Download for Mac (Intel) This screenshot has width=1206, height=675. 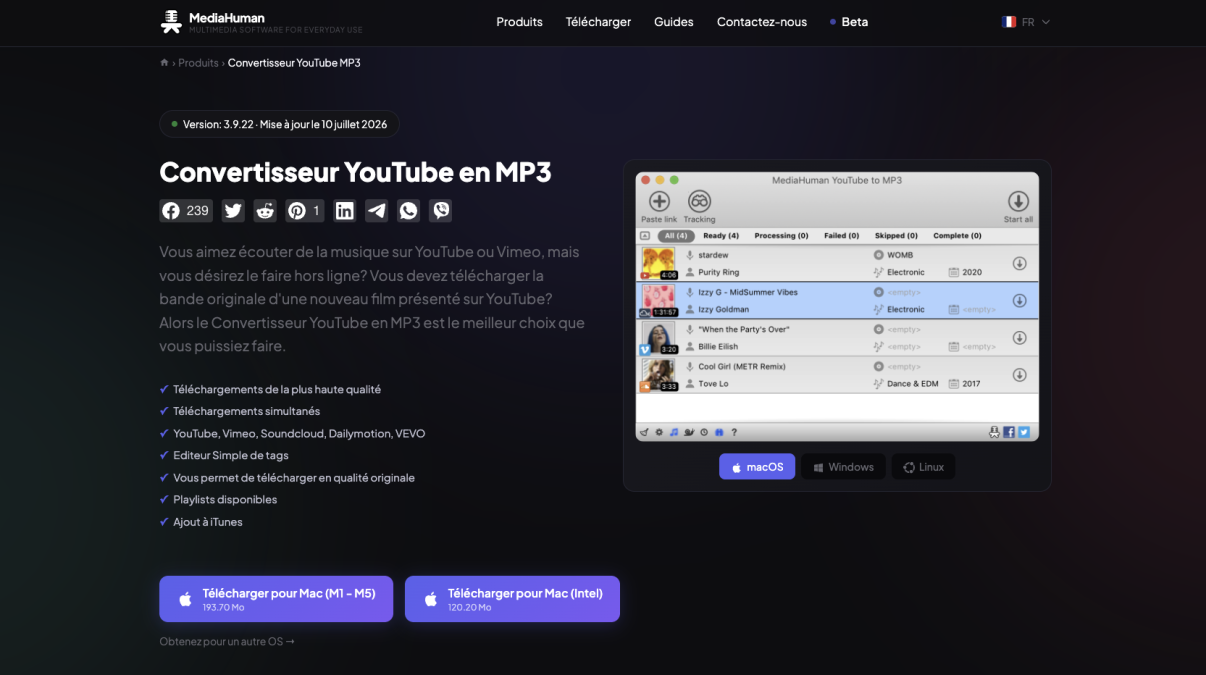click(x=512, y=599)
